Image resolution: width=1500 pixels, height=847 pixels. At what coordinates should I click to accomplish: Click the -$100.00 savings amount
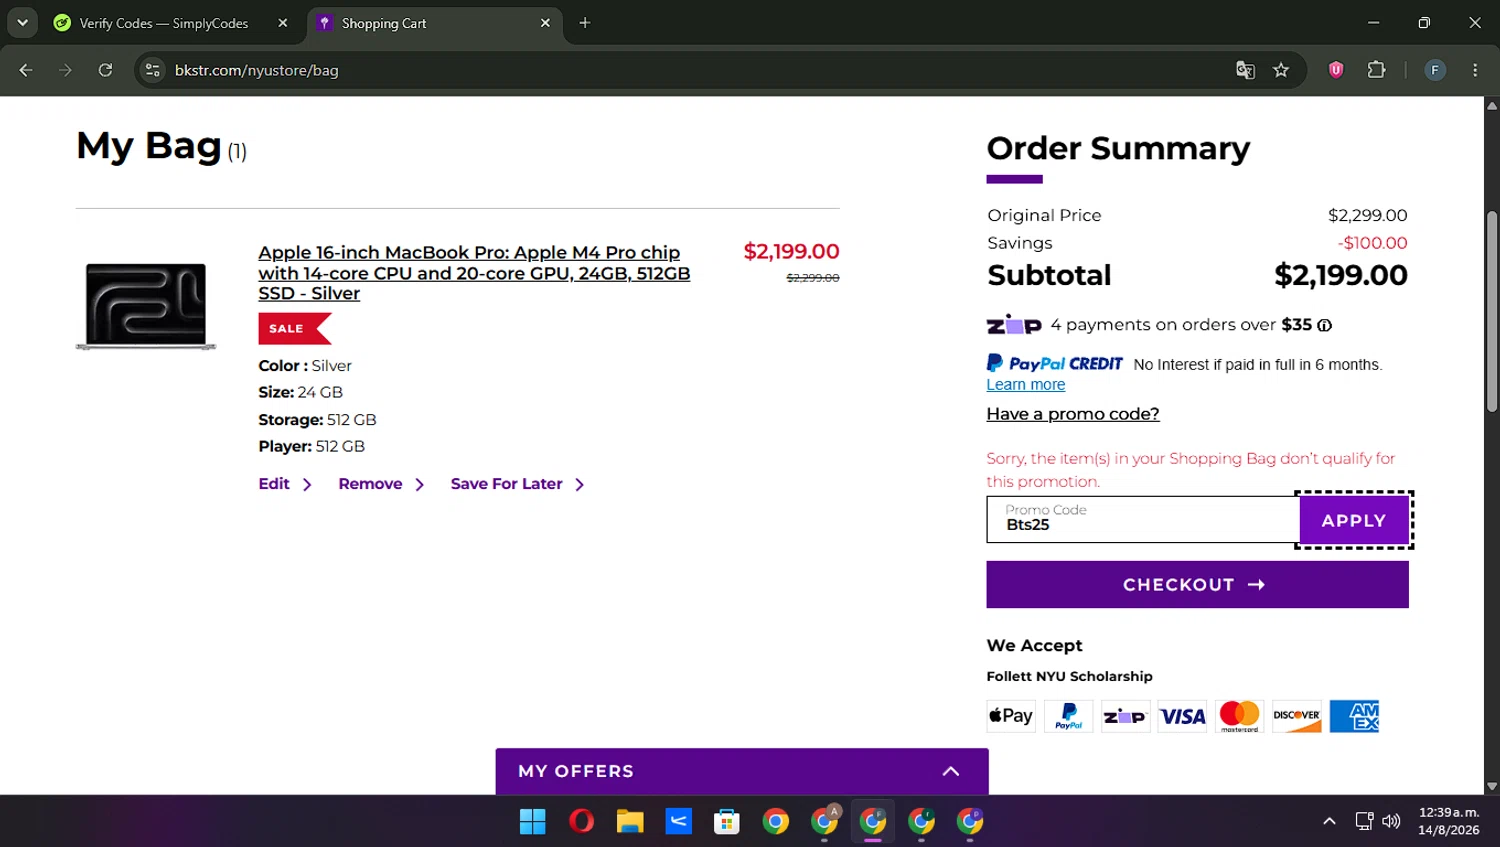click(1372, 243)
